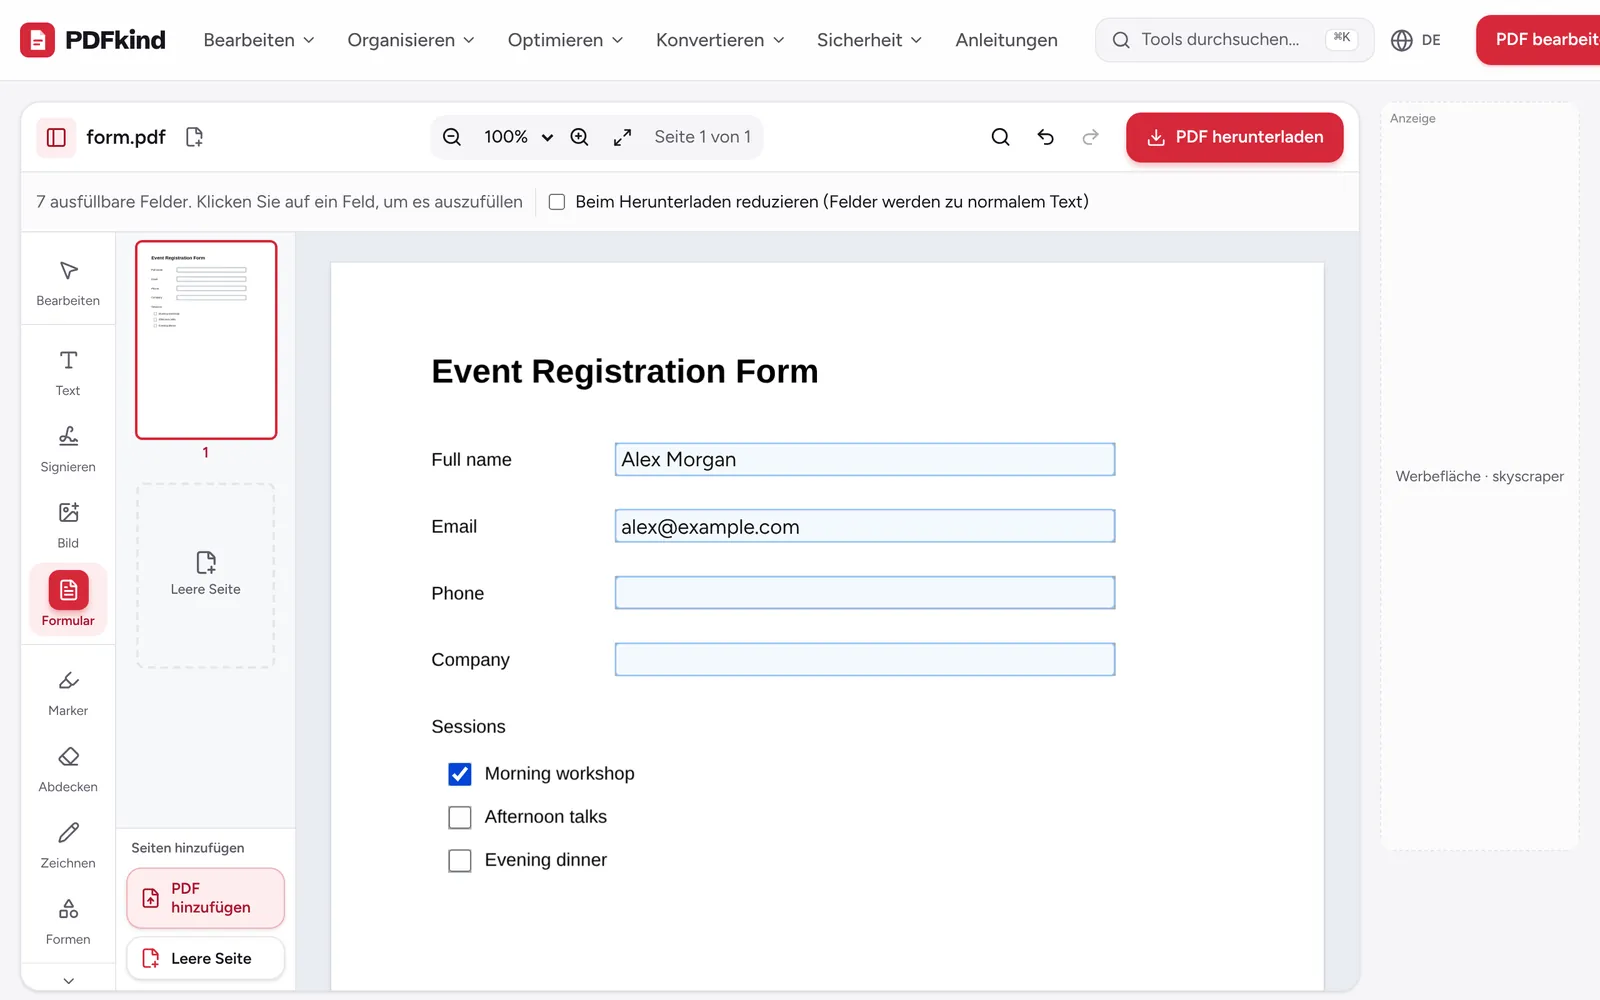The width and height of the screenshot is (1600, 1000).
Task: Select the Marker tool
Action: coord(68,693)
